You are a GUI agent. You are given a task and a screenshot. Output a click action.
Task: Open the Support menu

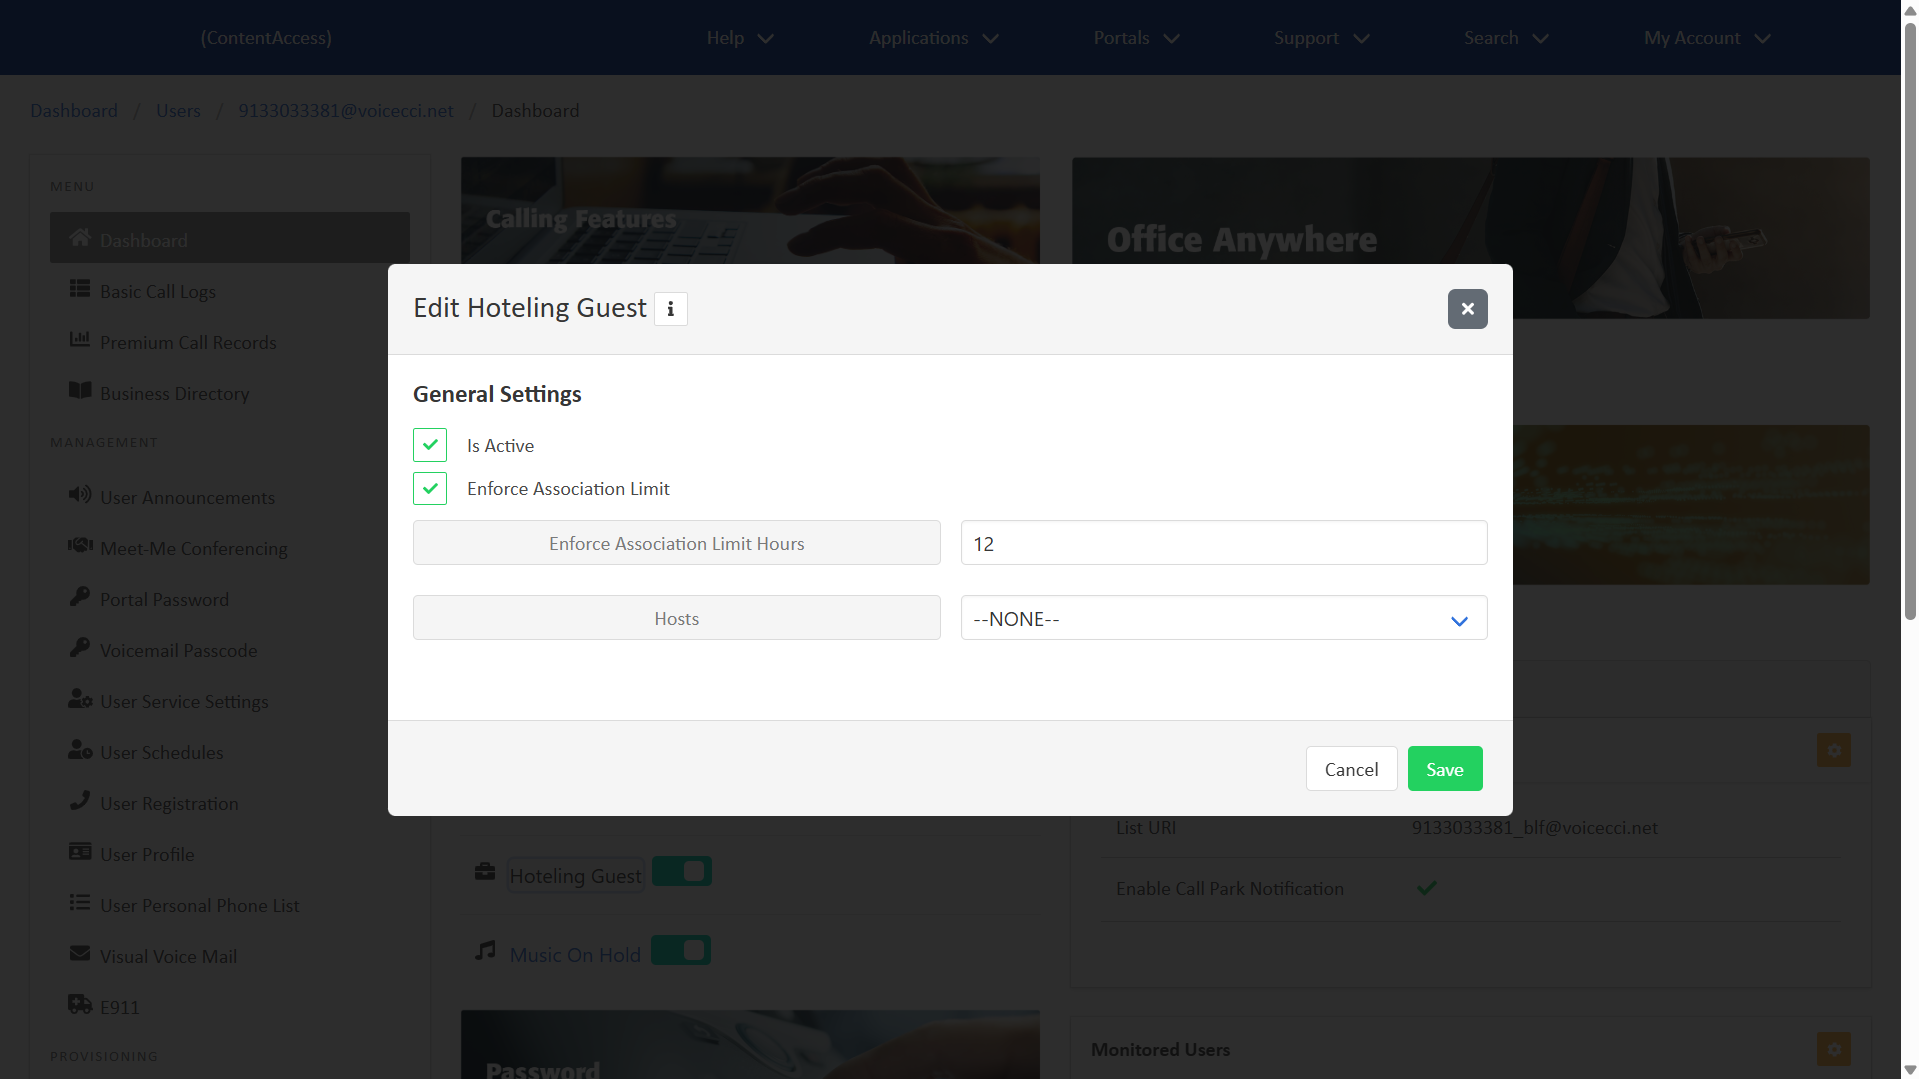tap(1320, 38)
